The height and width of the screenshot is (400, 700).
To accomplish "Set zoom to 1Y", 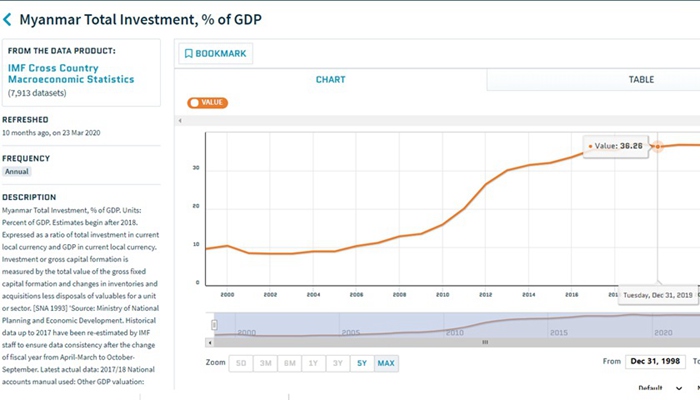I will point(313,363).
